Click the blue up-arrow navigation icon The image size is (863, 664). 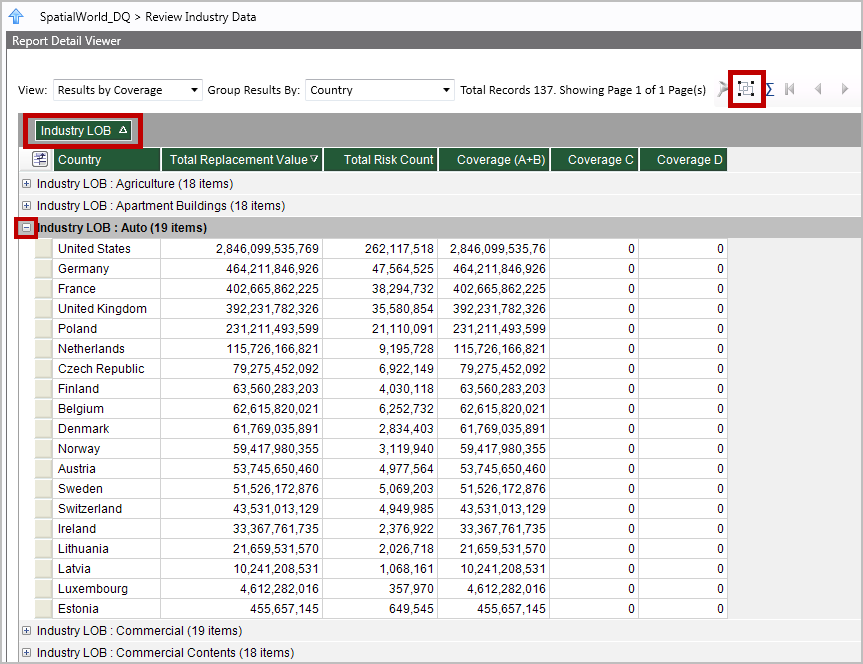tap(17, 17)
